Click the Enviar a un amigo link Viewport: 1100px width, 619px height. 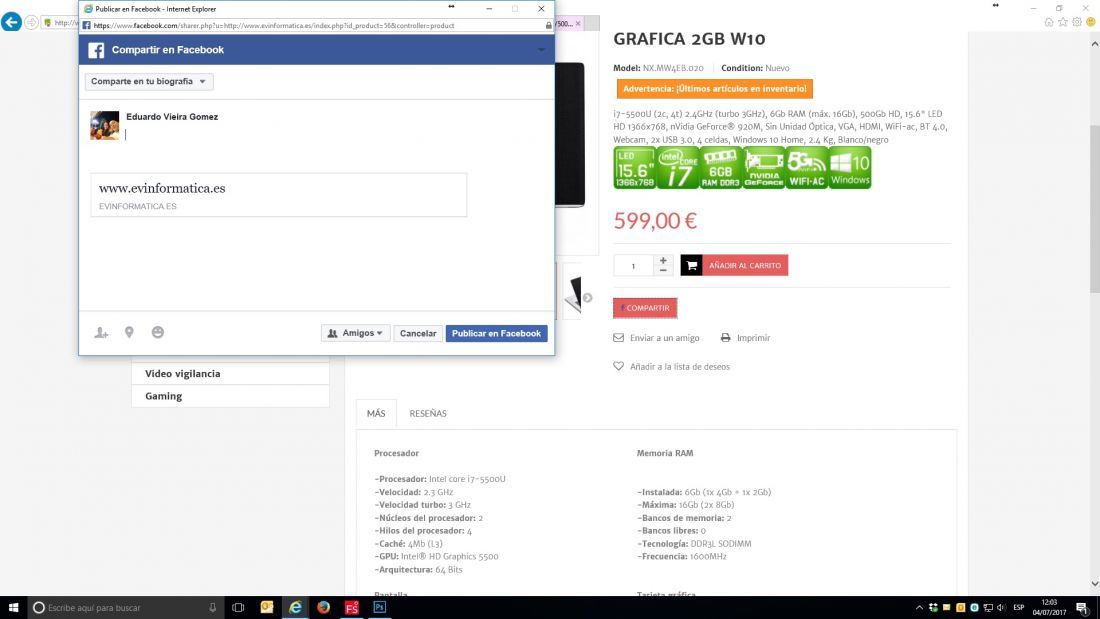tap(664, 338)
